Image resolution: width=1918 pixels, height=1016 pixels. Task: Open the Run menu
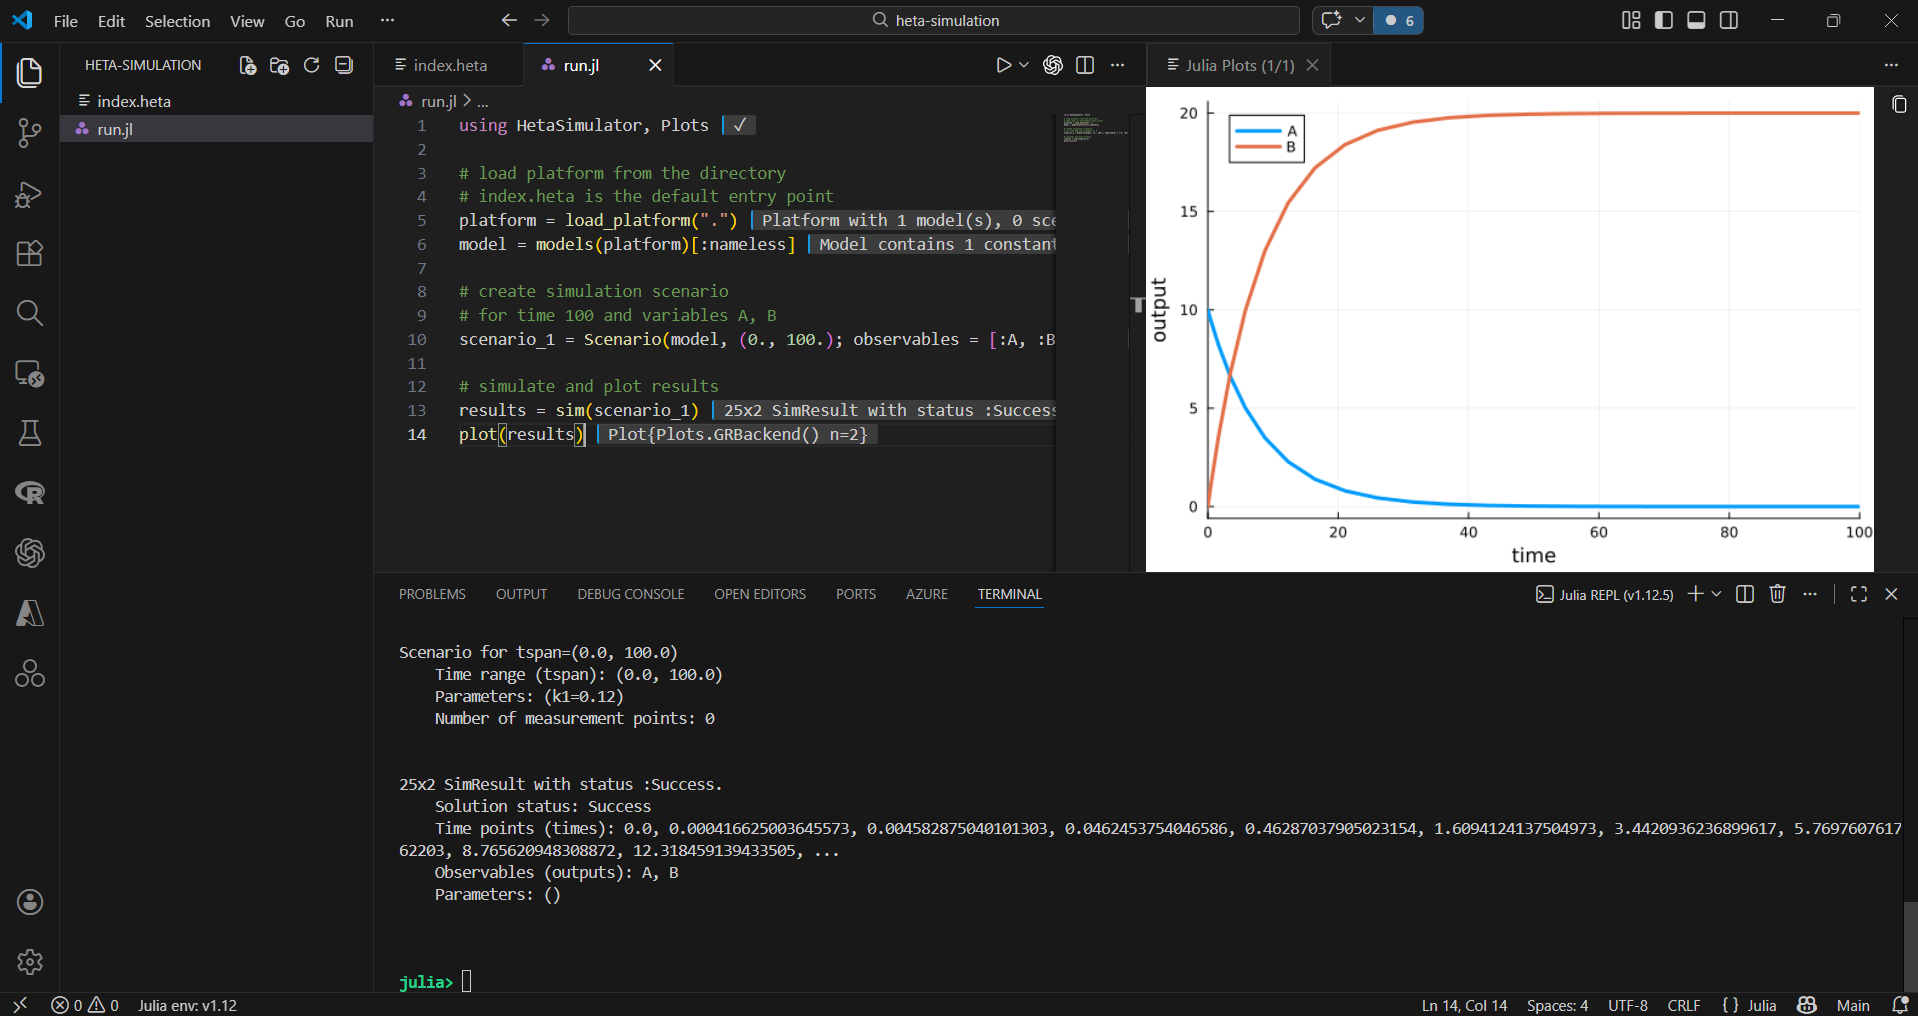click(339, 20)
